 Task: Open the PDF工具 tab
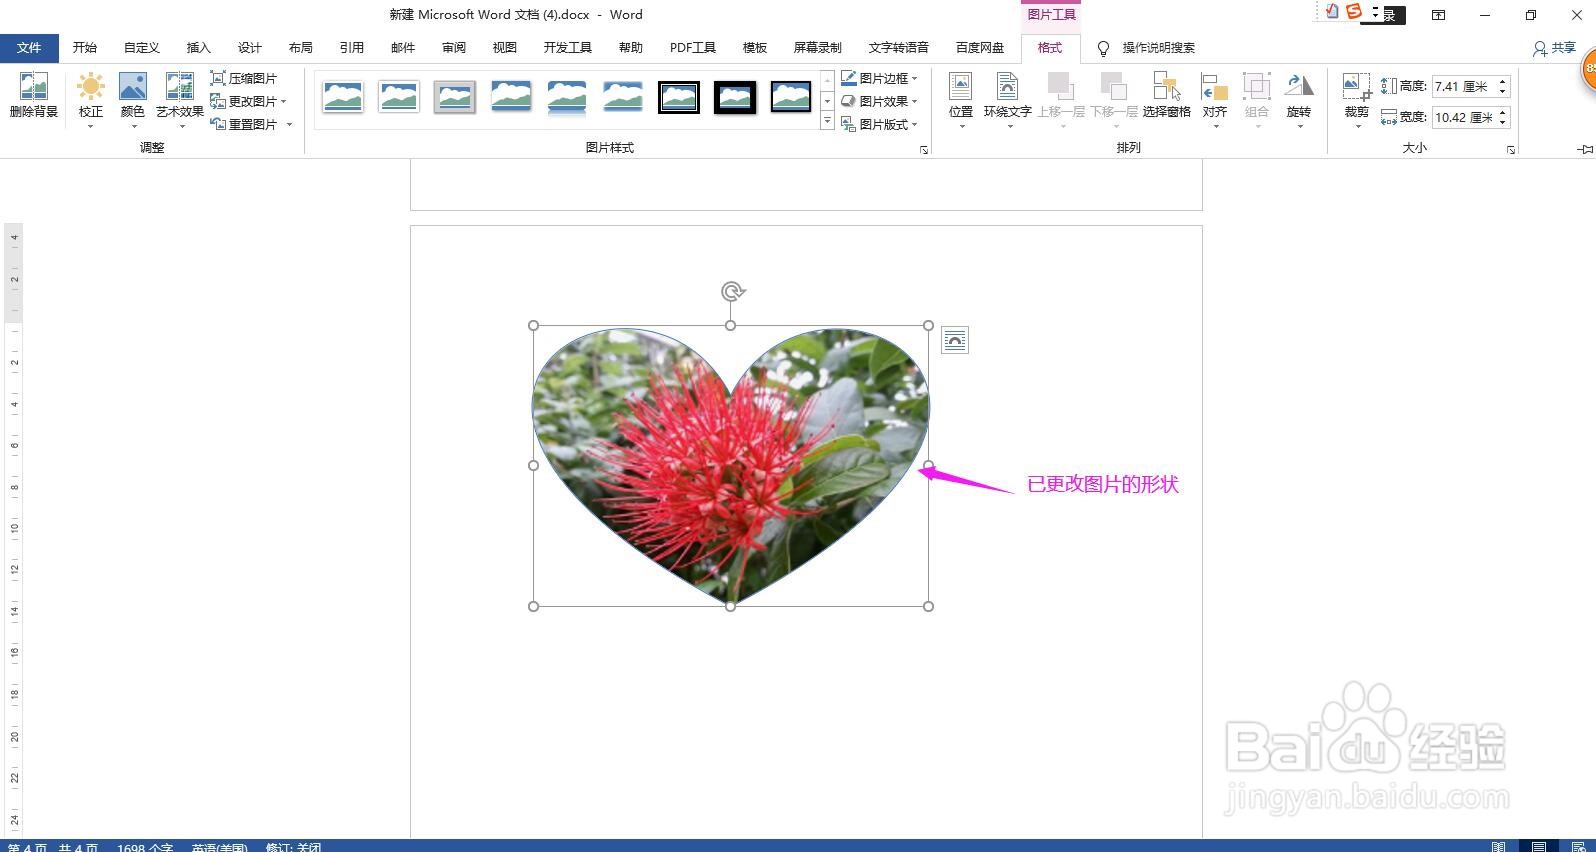click(693, 48)
